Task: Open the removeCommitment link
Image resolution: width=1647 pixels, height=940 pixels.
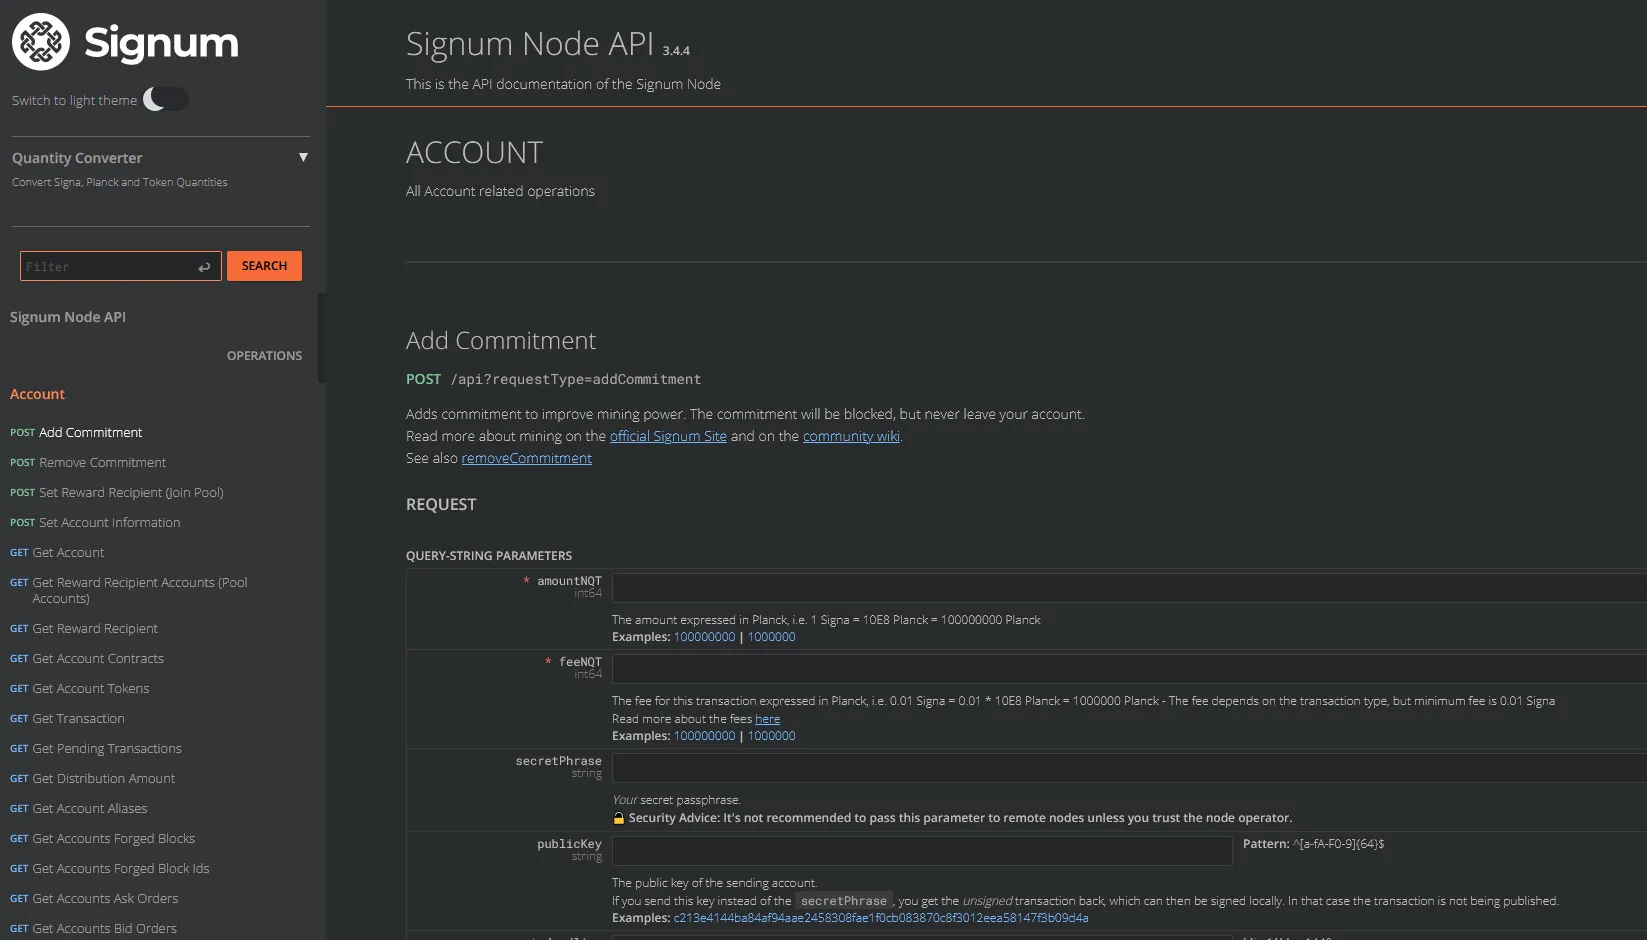Action: pos(526,458)
